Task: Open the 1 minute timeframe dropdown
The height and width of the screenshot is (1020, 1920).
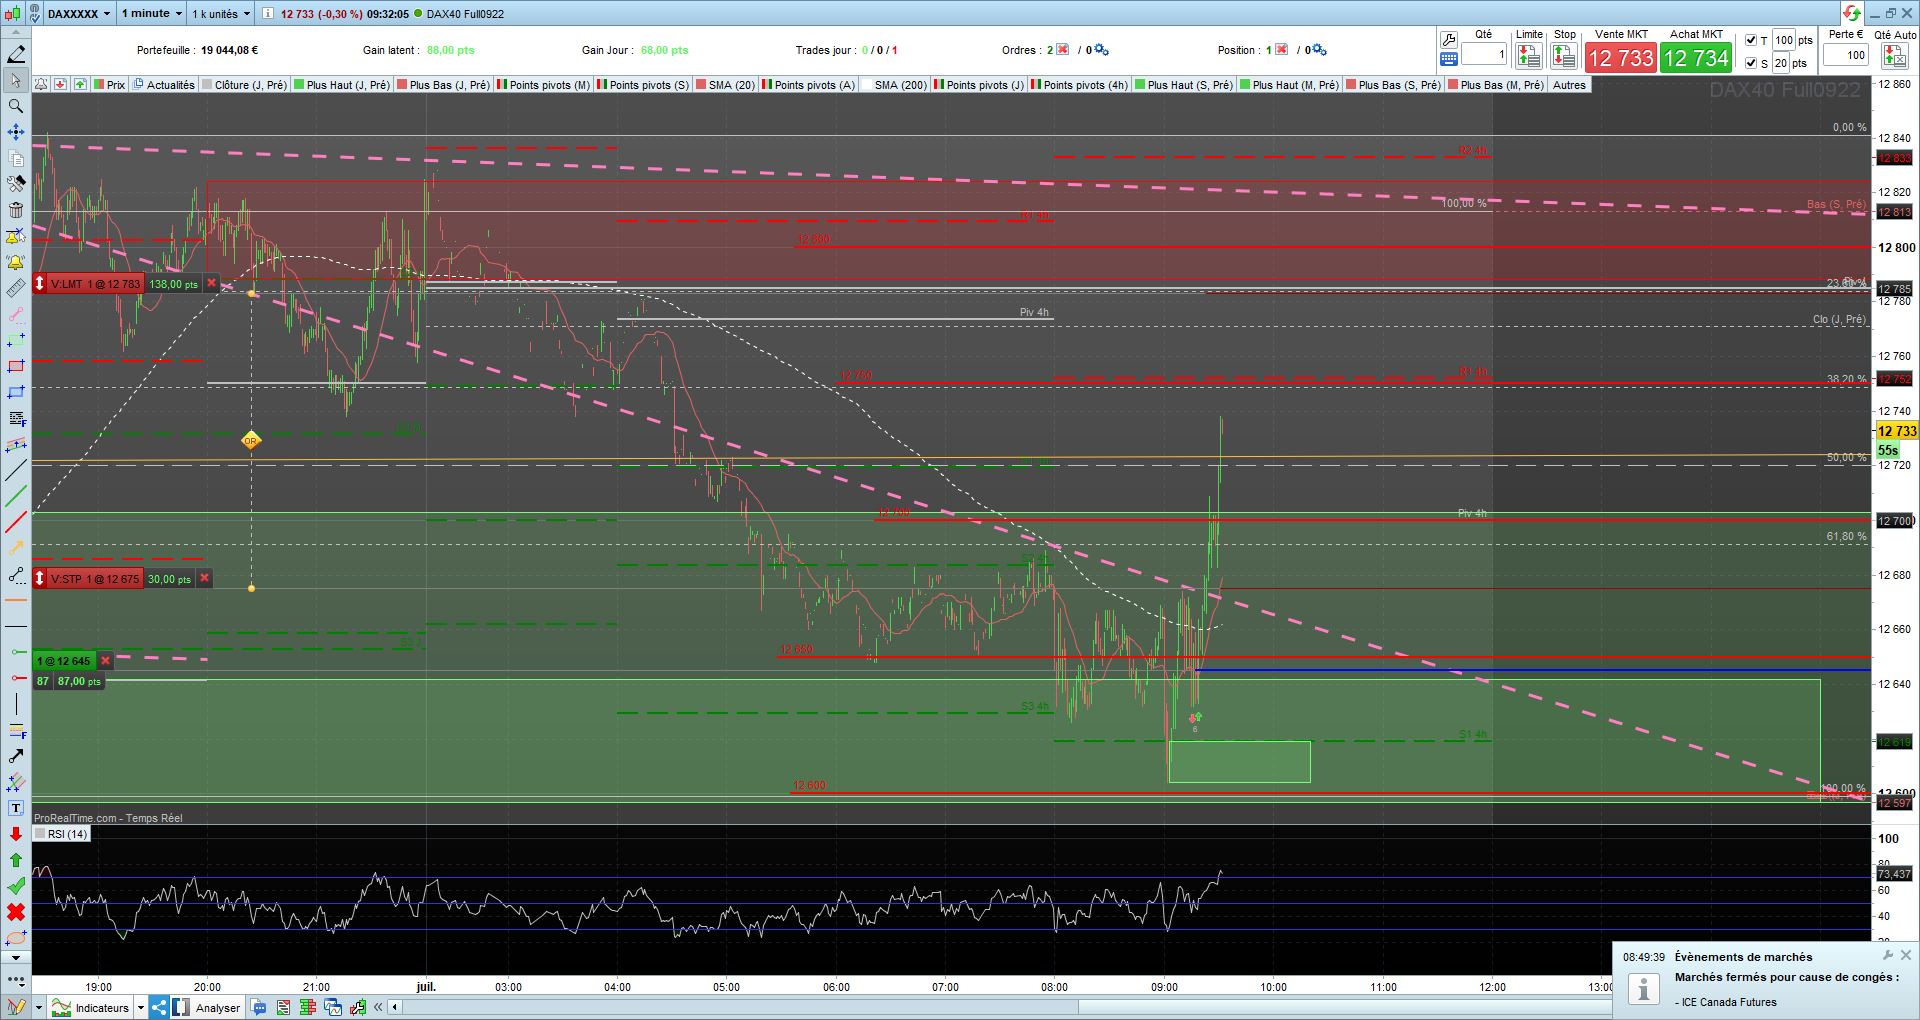Action: click(x=151, y=14)
